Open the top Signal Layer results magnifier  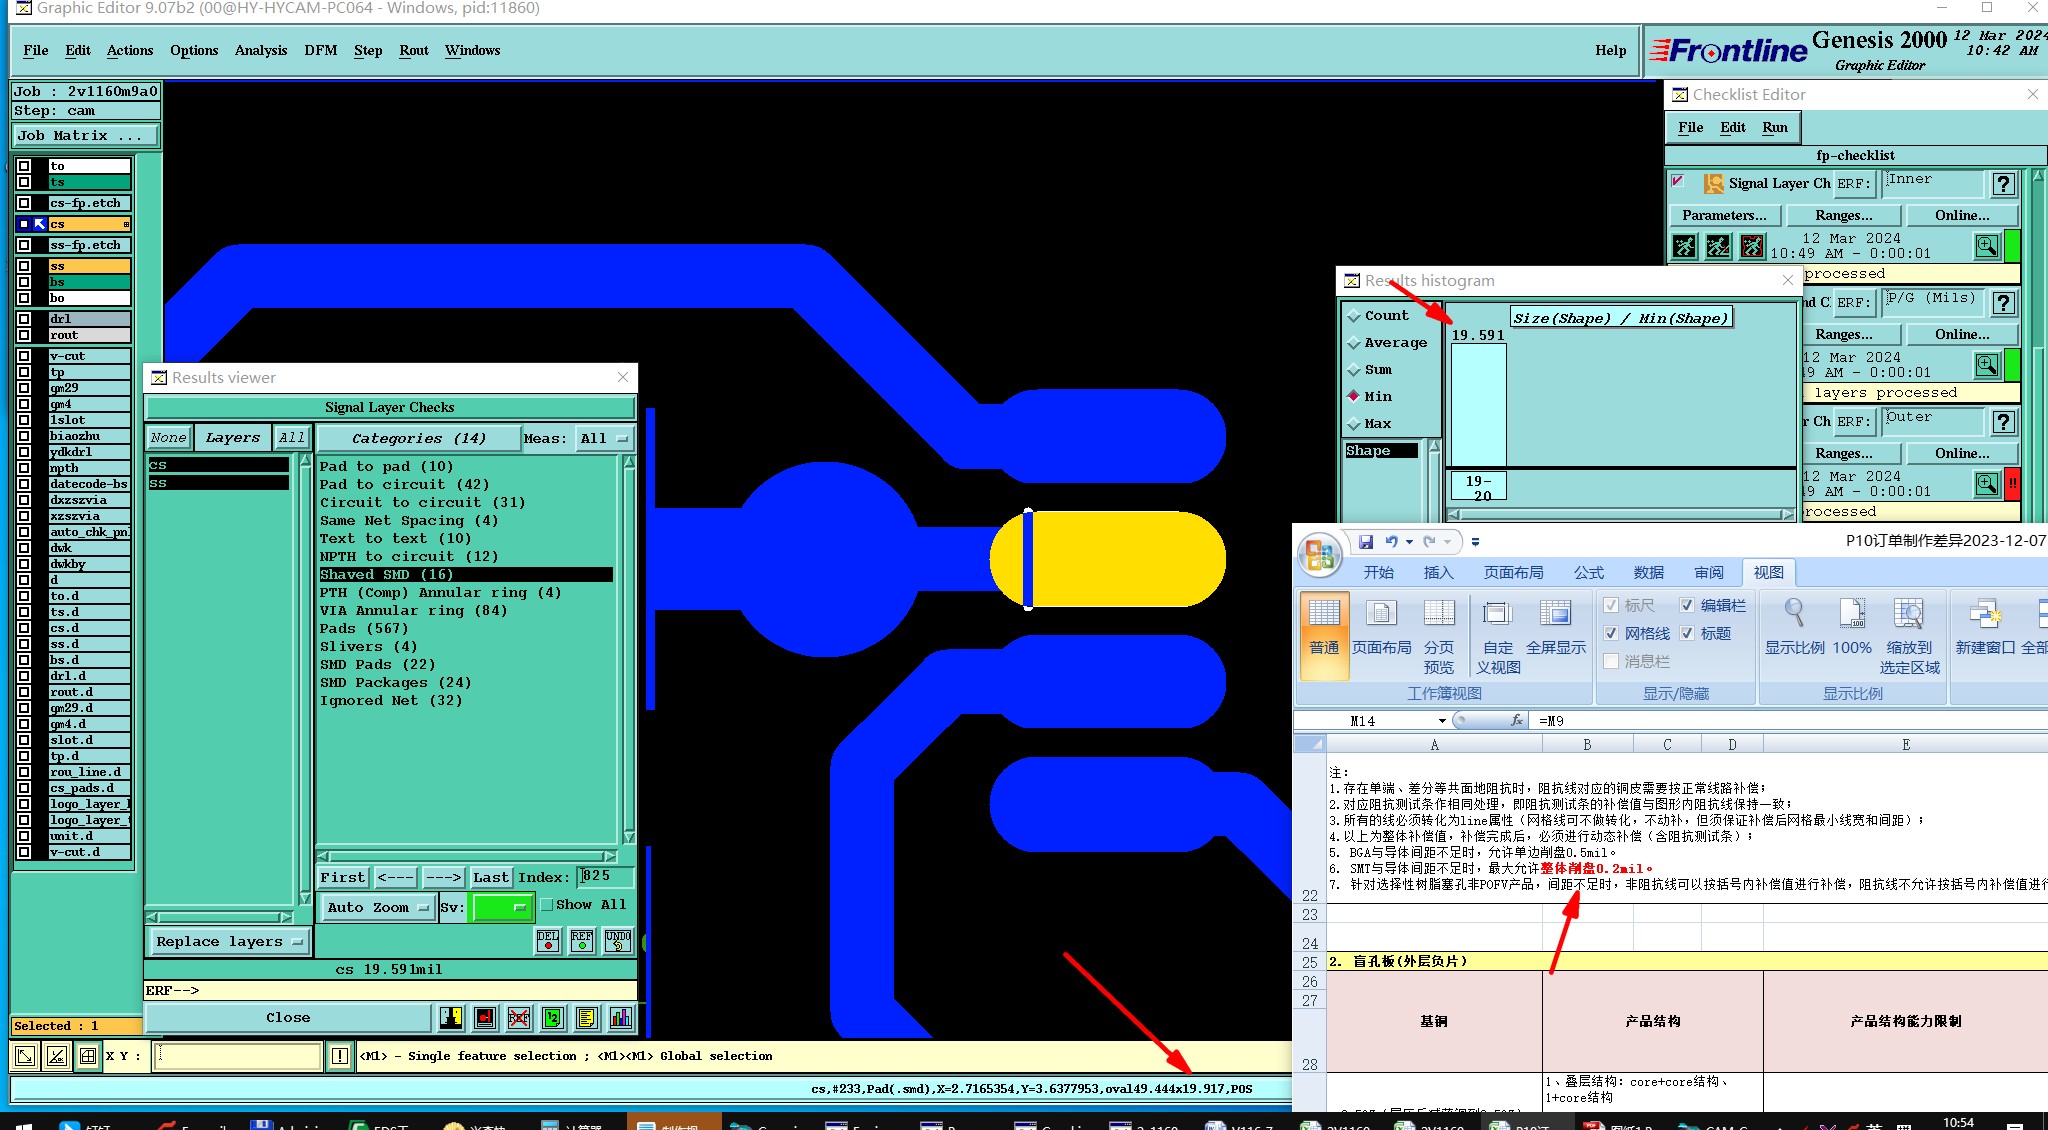click(1986, 245)
